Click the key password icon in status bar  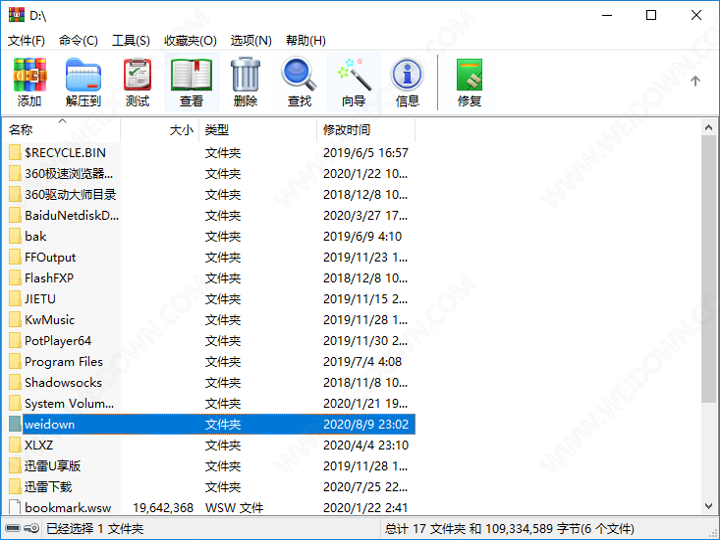click(31, 529)
